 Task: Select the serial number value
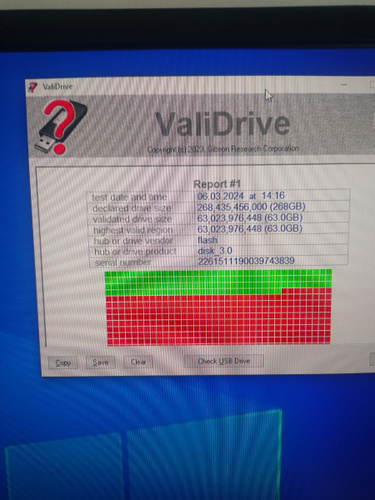246,261
